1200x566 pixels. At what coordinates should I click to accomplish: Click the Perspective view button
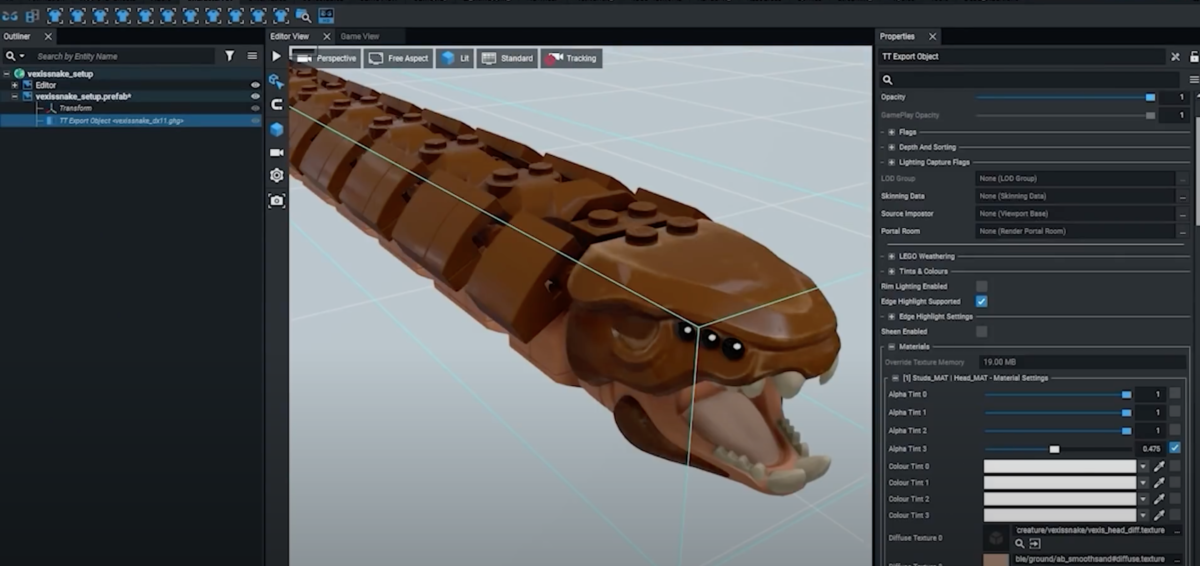pos(326,58)
